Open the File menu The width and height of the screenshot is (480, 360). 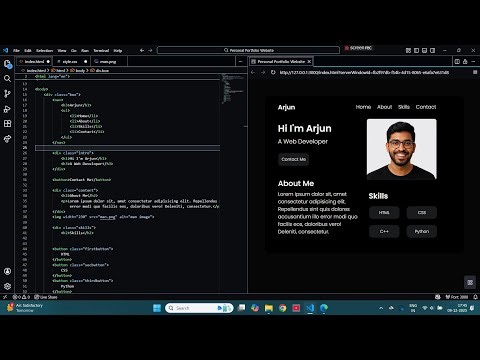[16, 51]
